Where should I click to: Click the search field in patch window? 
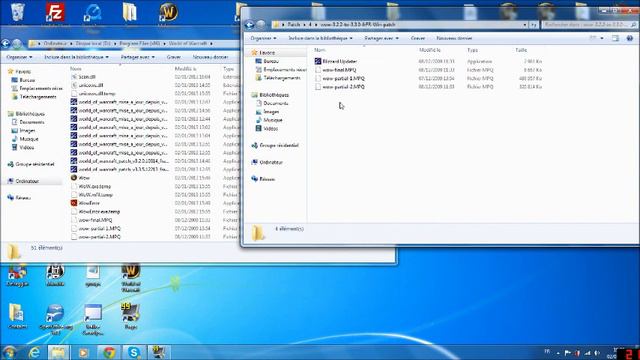[x=589, y=25]
